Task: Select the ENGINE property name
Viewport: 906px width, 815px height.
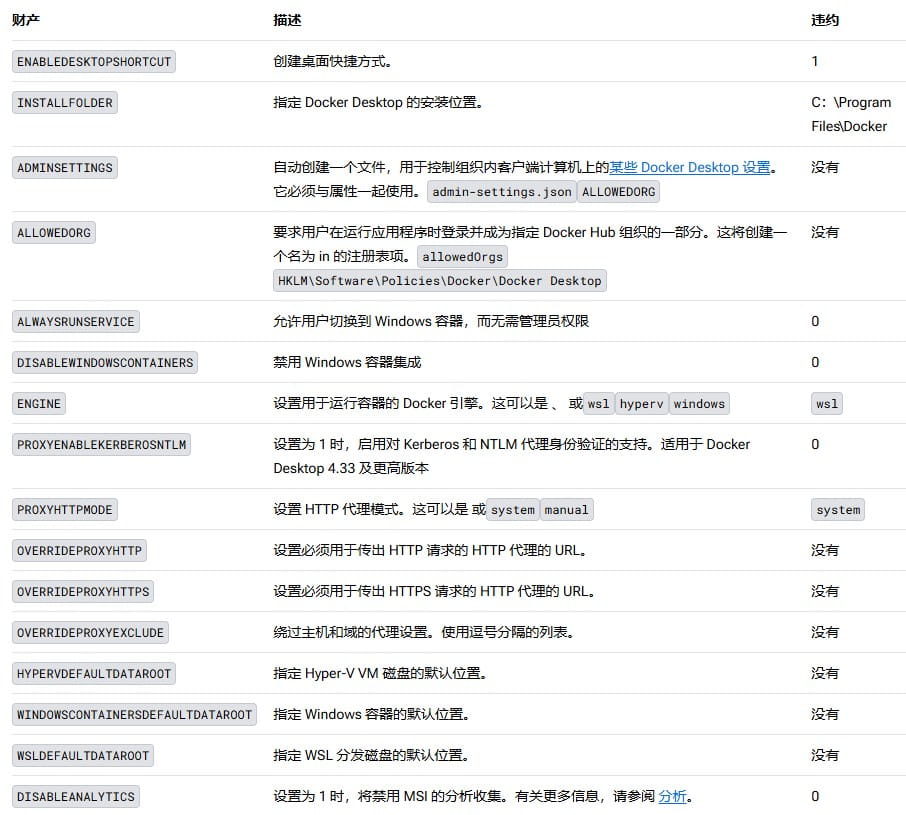Action: [x=39, y=404]
